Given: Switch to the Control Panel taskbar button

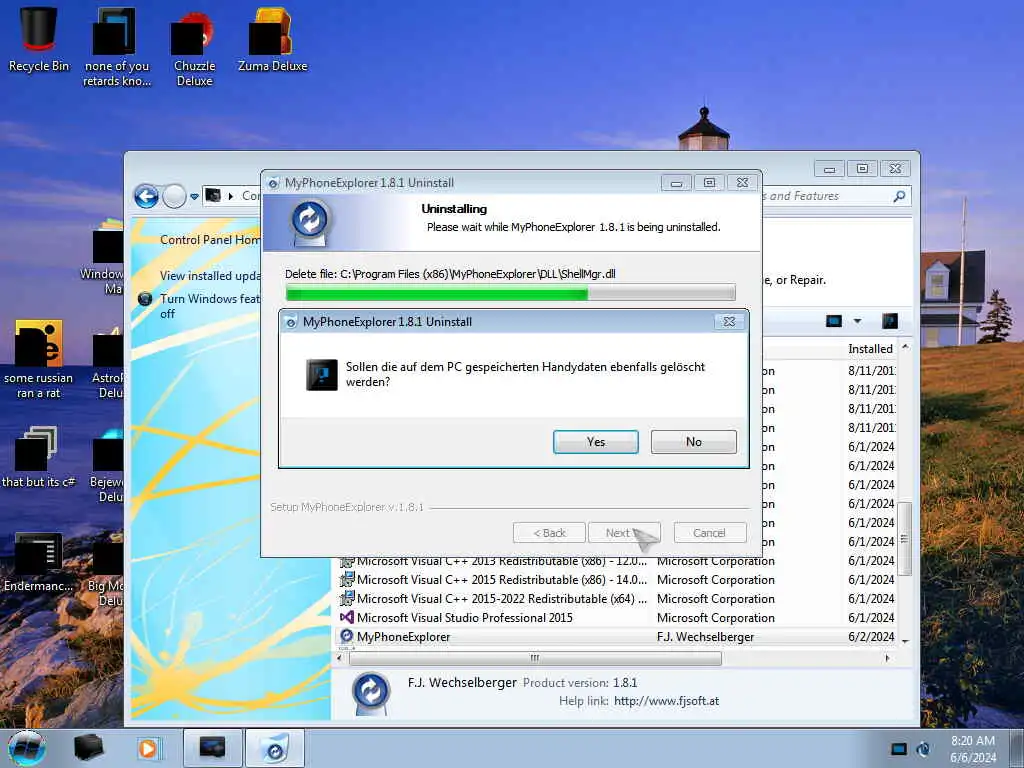Looking at the screenshot, I should click(x=212, y=748).
